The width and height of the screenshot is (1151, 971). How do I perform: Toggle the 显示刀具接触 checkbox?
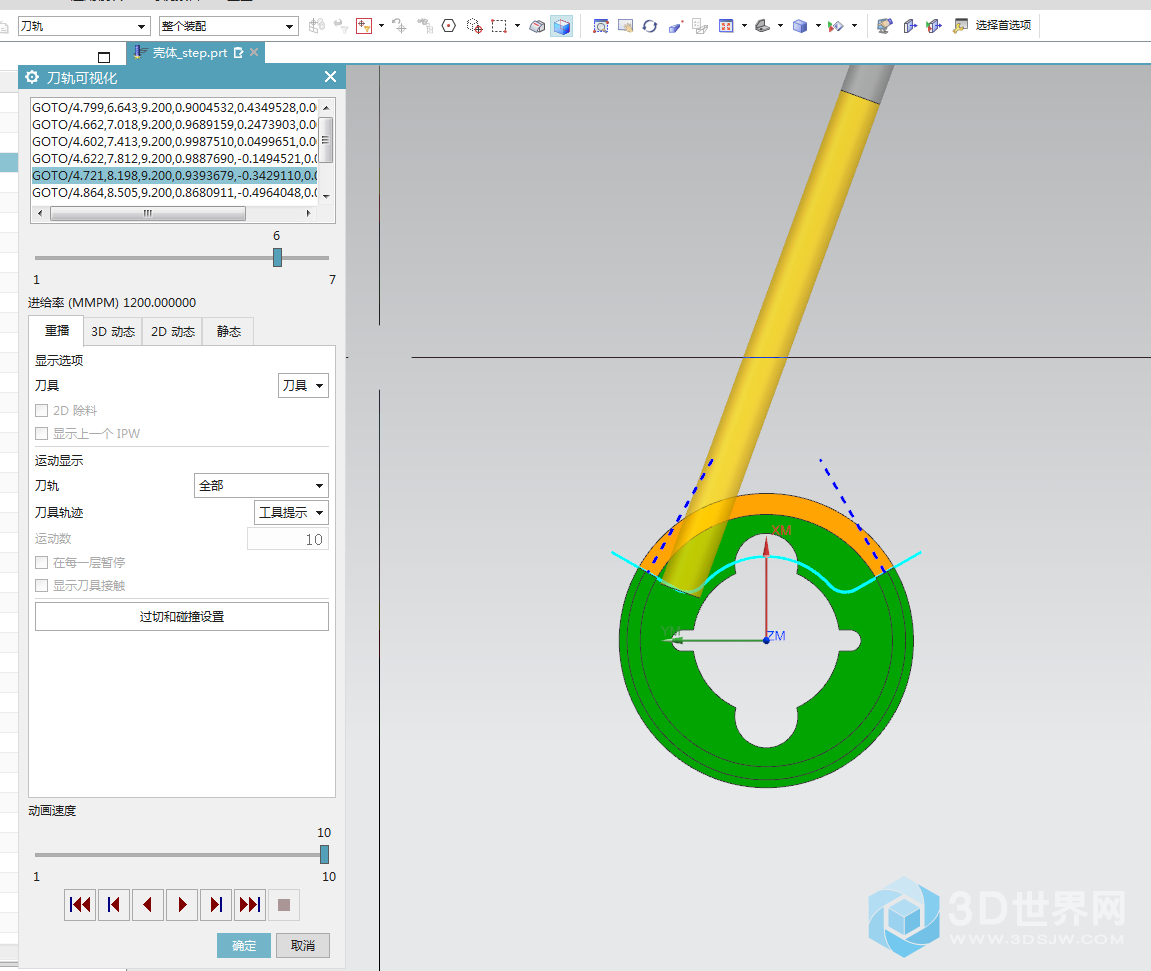pos(42,586)
